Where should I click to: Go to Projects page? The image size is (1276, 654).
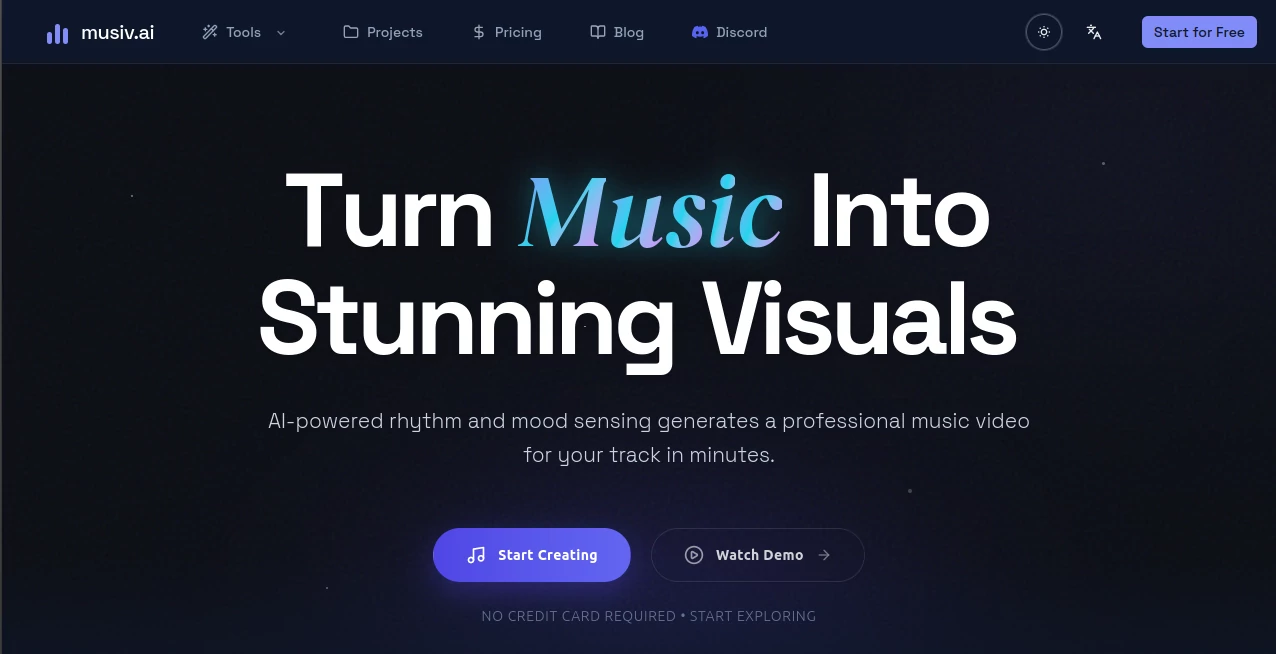[395, 32]
